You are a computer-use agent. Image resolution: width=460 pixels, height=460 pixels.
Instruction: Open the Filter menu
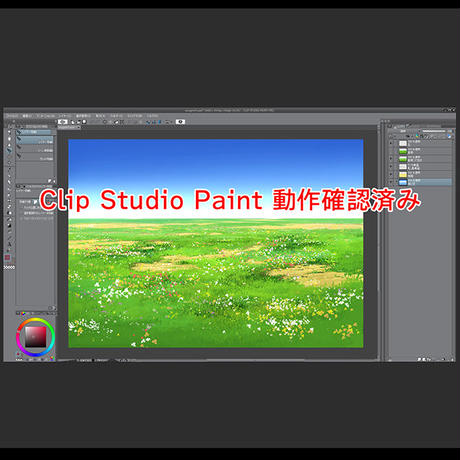116,116
